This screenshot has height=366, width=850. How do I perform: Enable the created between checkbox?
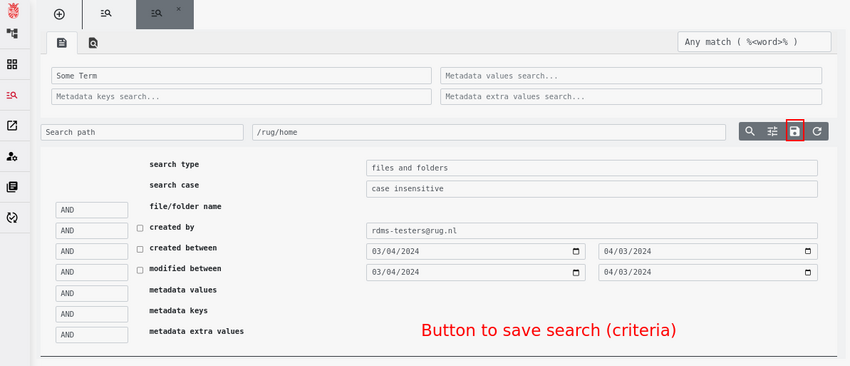(x=140, y=249)
